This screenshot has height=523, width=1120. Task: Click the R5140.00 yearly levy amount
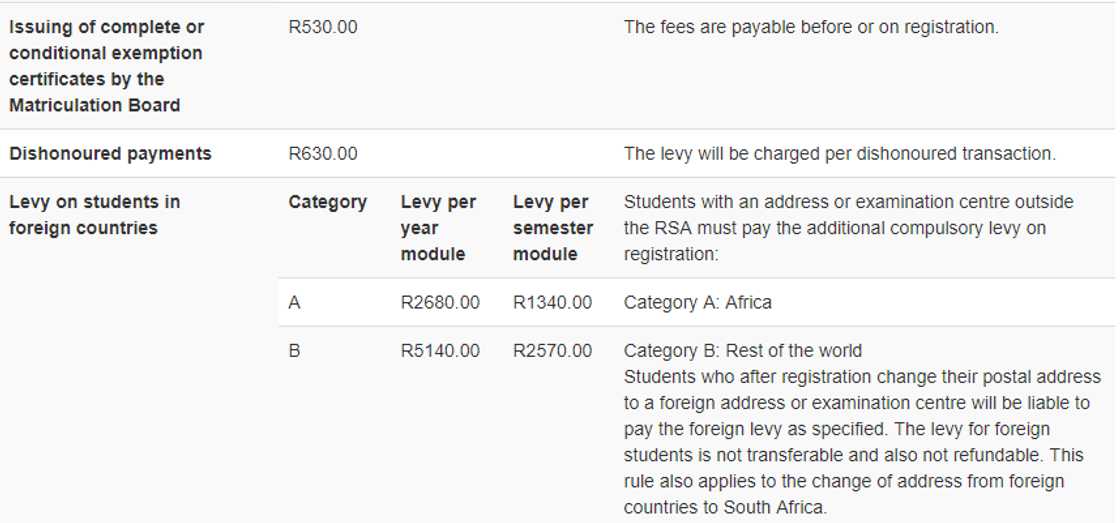(440, 351)
